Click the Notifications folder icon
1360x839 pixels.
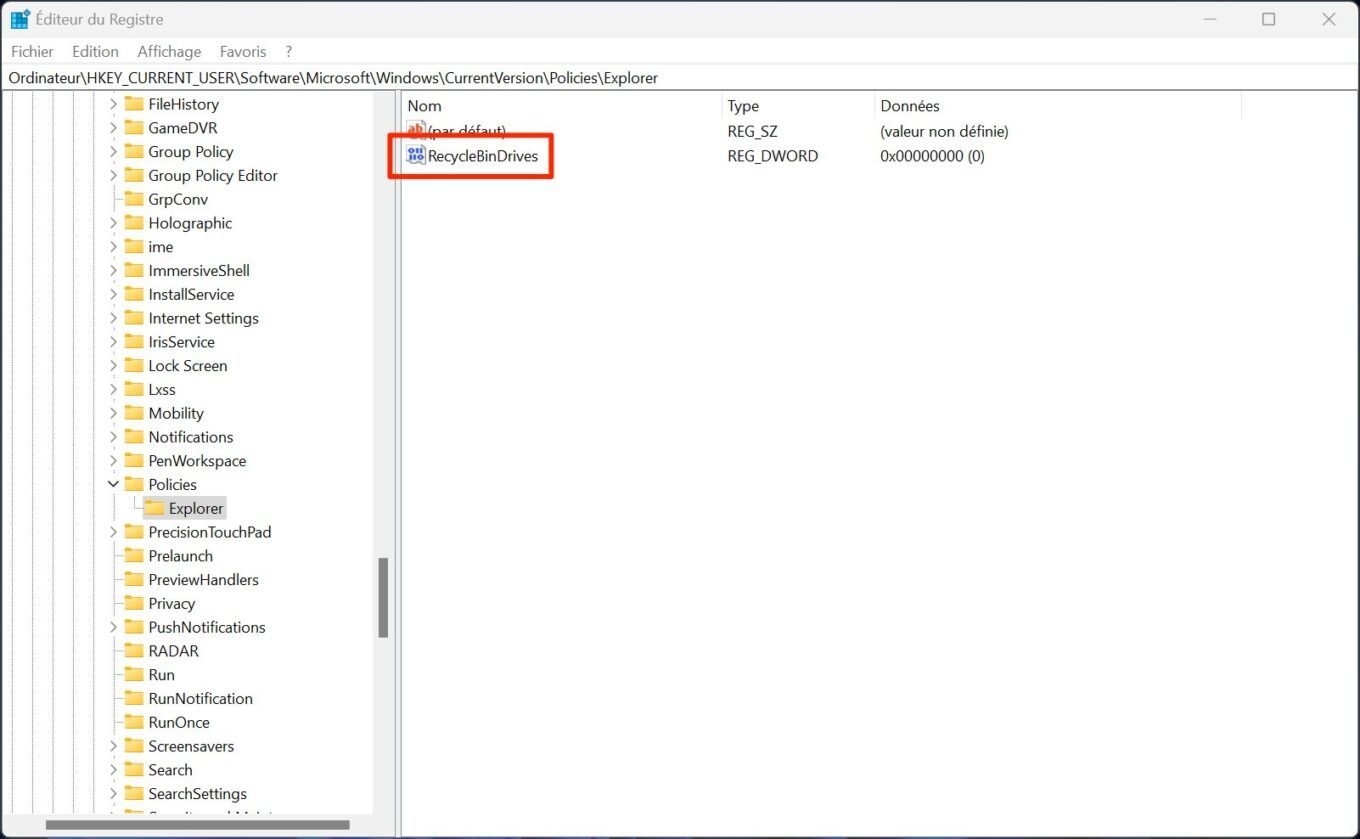coord(134,437)
